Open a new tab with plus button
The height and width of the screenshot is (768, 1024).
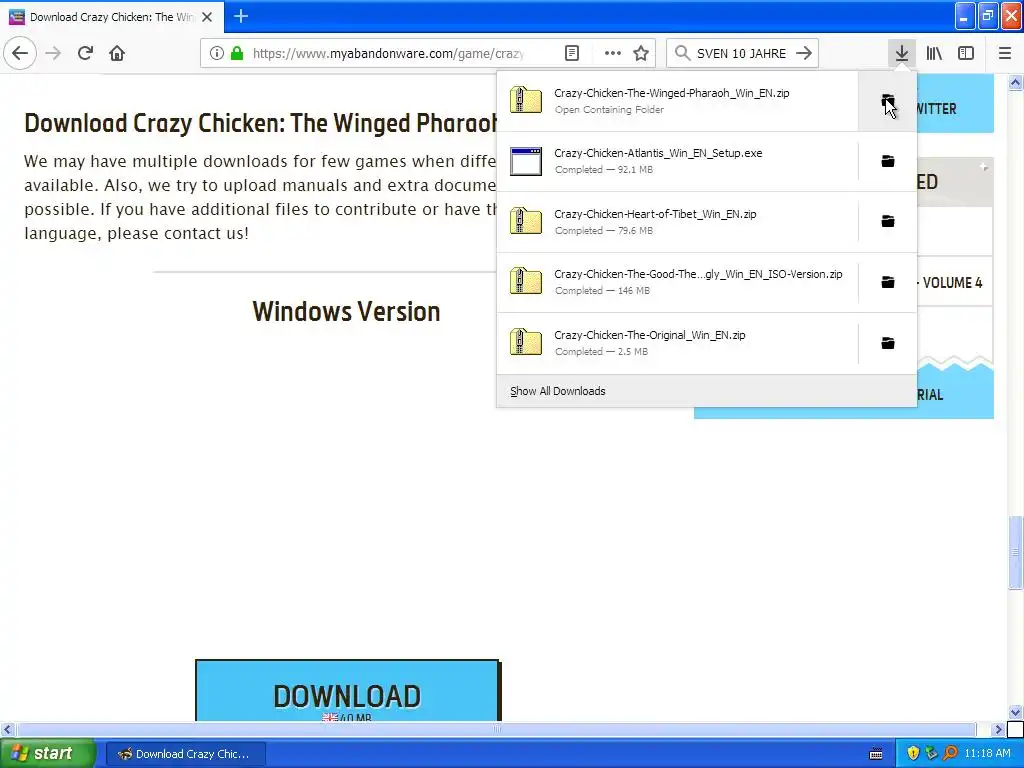click(x=241, y=16)
